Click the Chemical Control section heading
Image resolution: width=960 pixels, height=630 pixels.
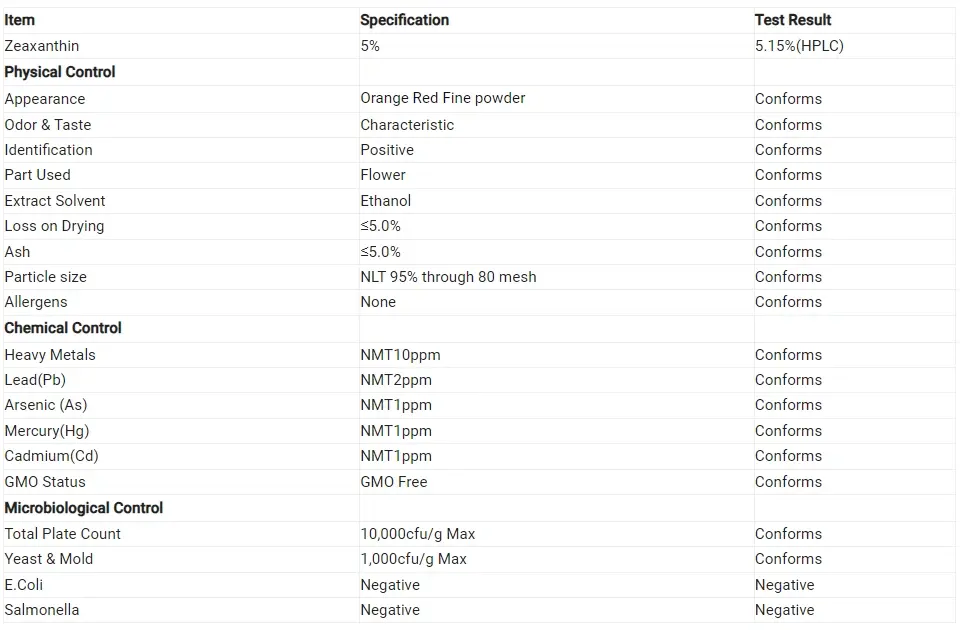[63, 328]
